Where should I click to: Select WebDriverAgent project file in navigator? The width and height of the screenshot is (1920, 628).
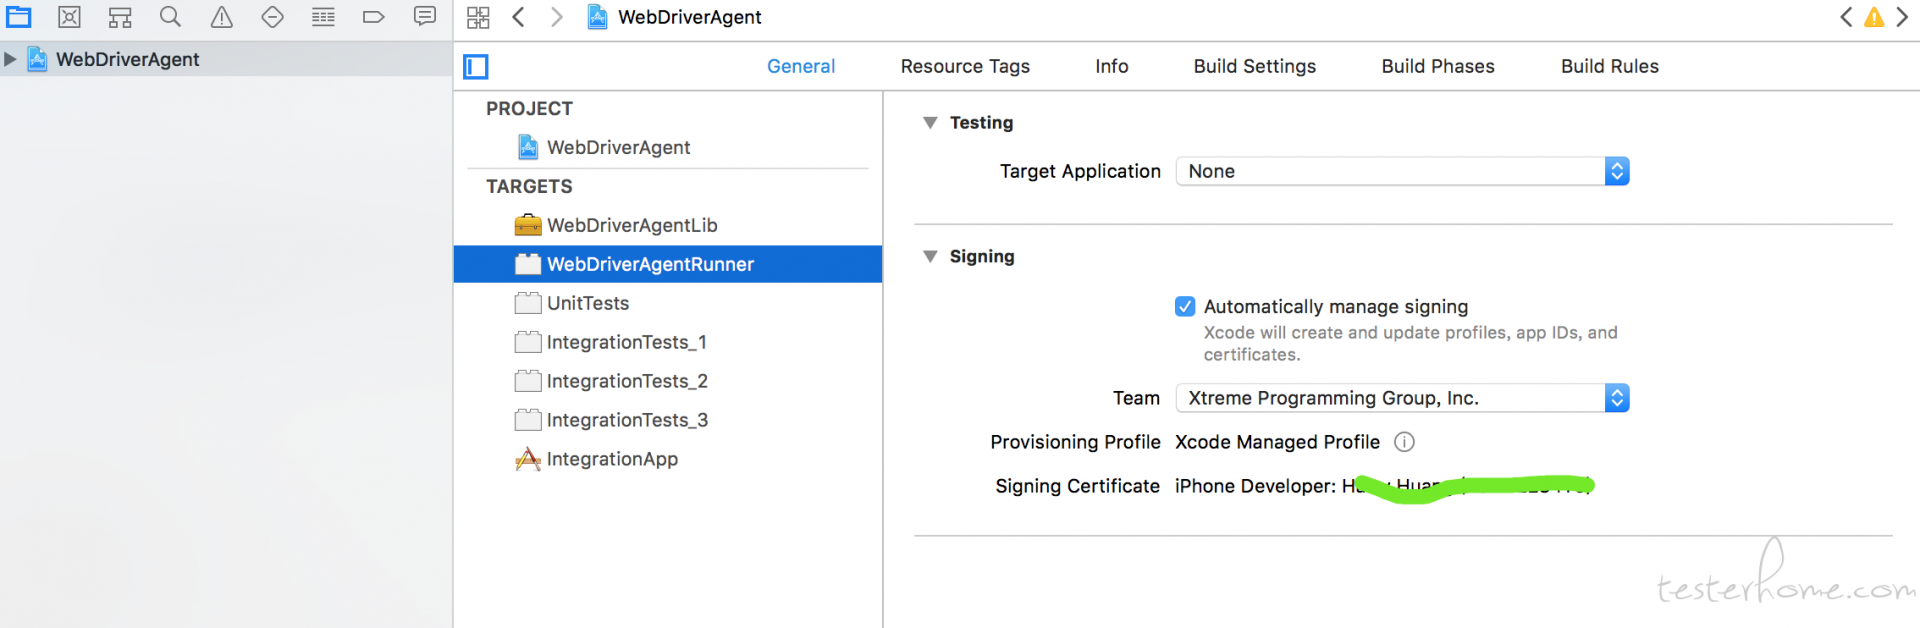[127, 59]
